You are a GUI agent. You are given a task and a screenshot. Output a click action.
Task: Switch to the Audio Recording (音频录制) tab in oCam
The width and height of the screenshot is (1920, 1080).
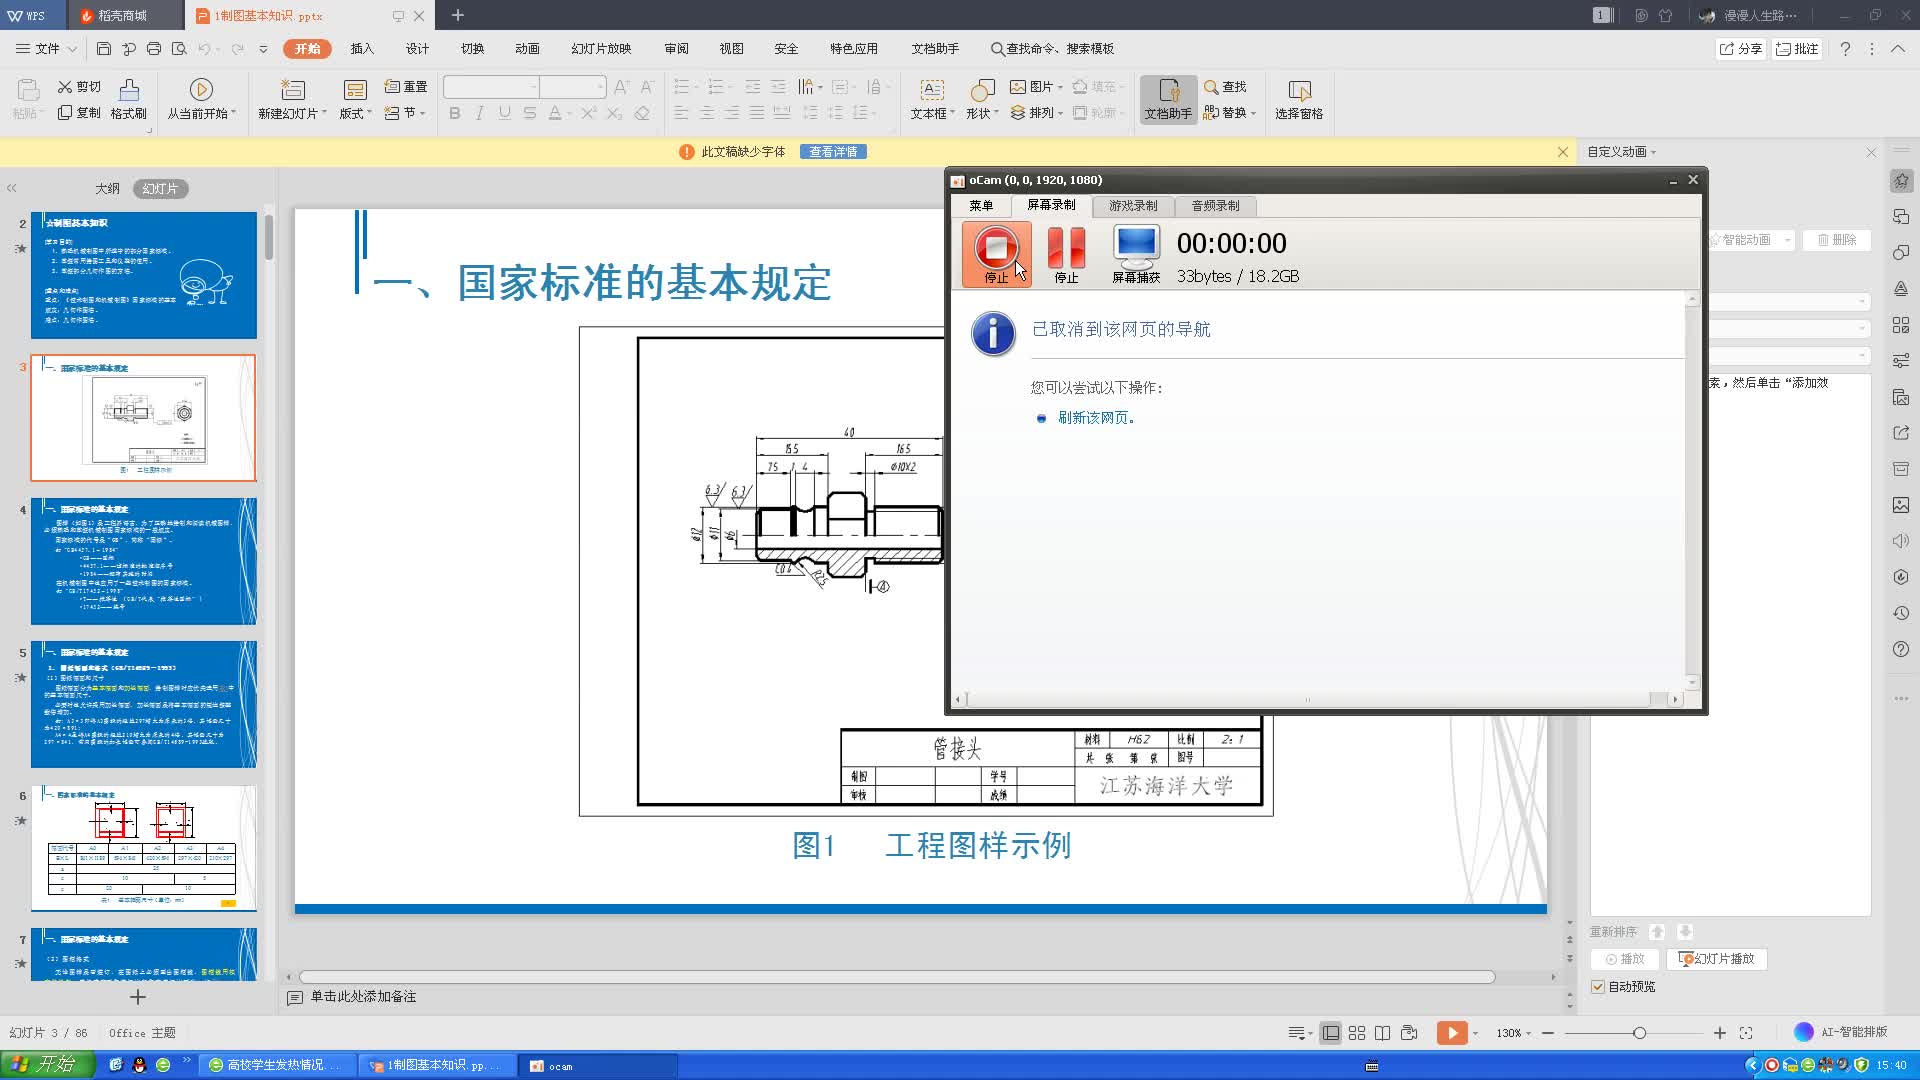1215,205
